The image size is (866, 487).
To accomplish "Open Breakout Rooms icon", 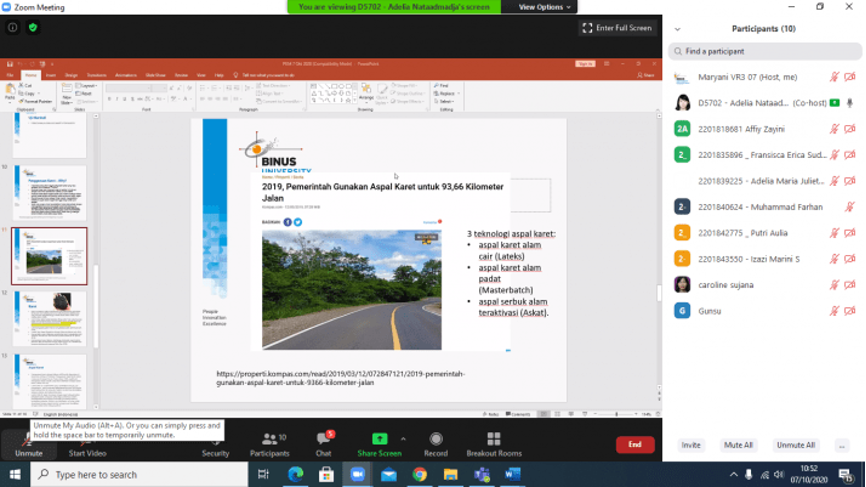I will click(493, 440).
